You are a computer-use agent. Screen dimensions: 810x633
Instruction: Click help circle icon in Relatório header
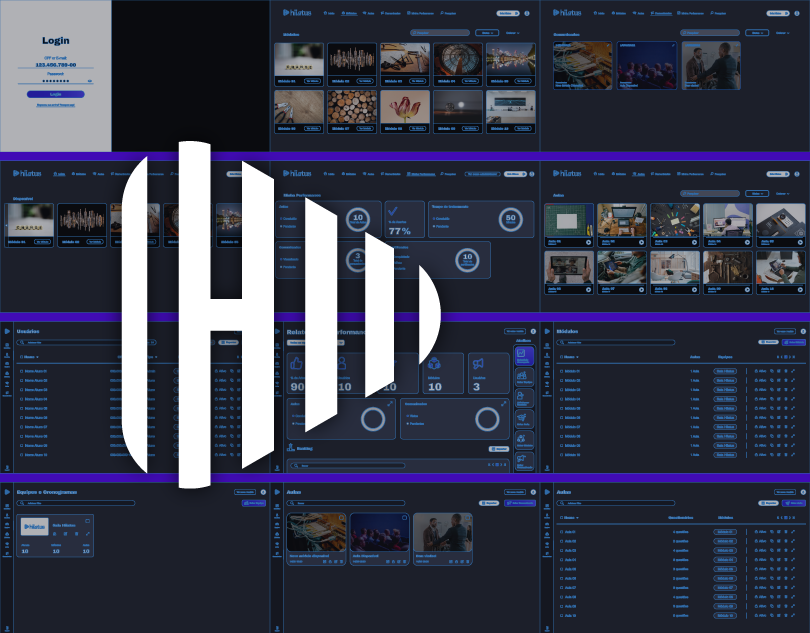(x=533, y=331)
